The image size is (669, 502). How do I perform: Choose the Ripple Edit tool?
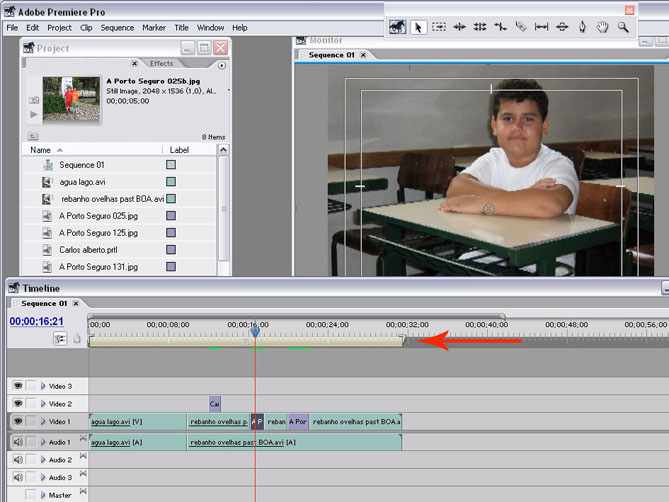[x=460, y=27]
